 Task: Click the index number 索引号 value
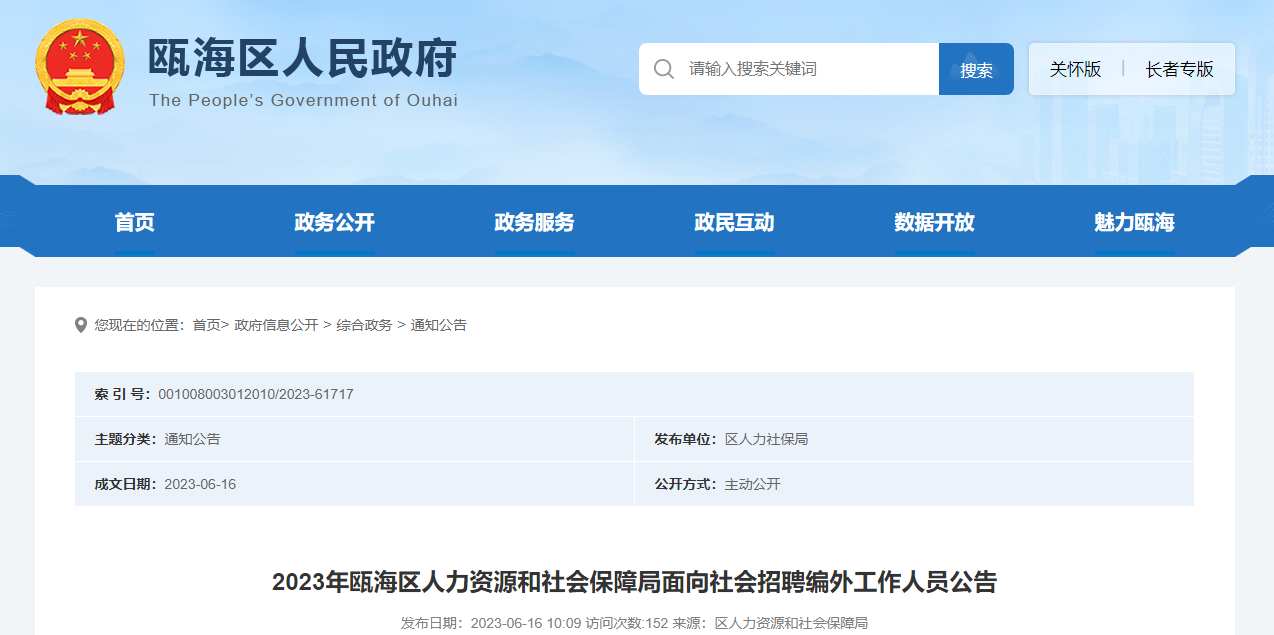(255, 394)
